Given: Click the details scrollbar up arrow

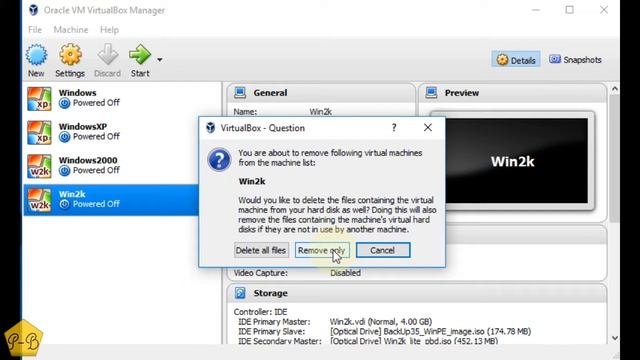Looking at the screenshot, I should coord(615,89).
